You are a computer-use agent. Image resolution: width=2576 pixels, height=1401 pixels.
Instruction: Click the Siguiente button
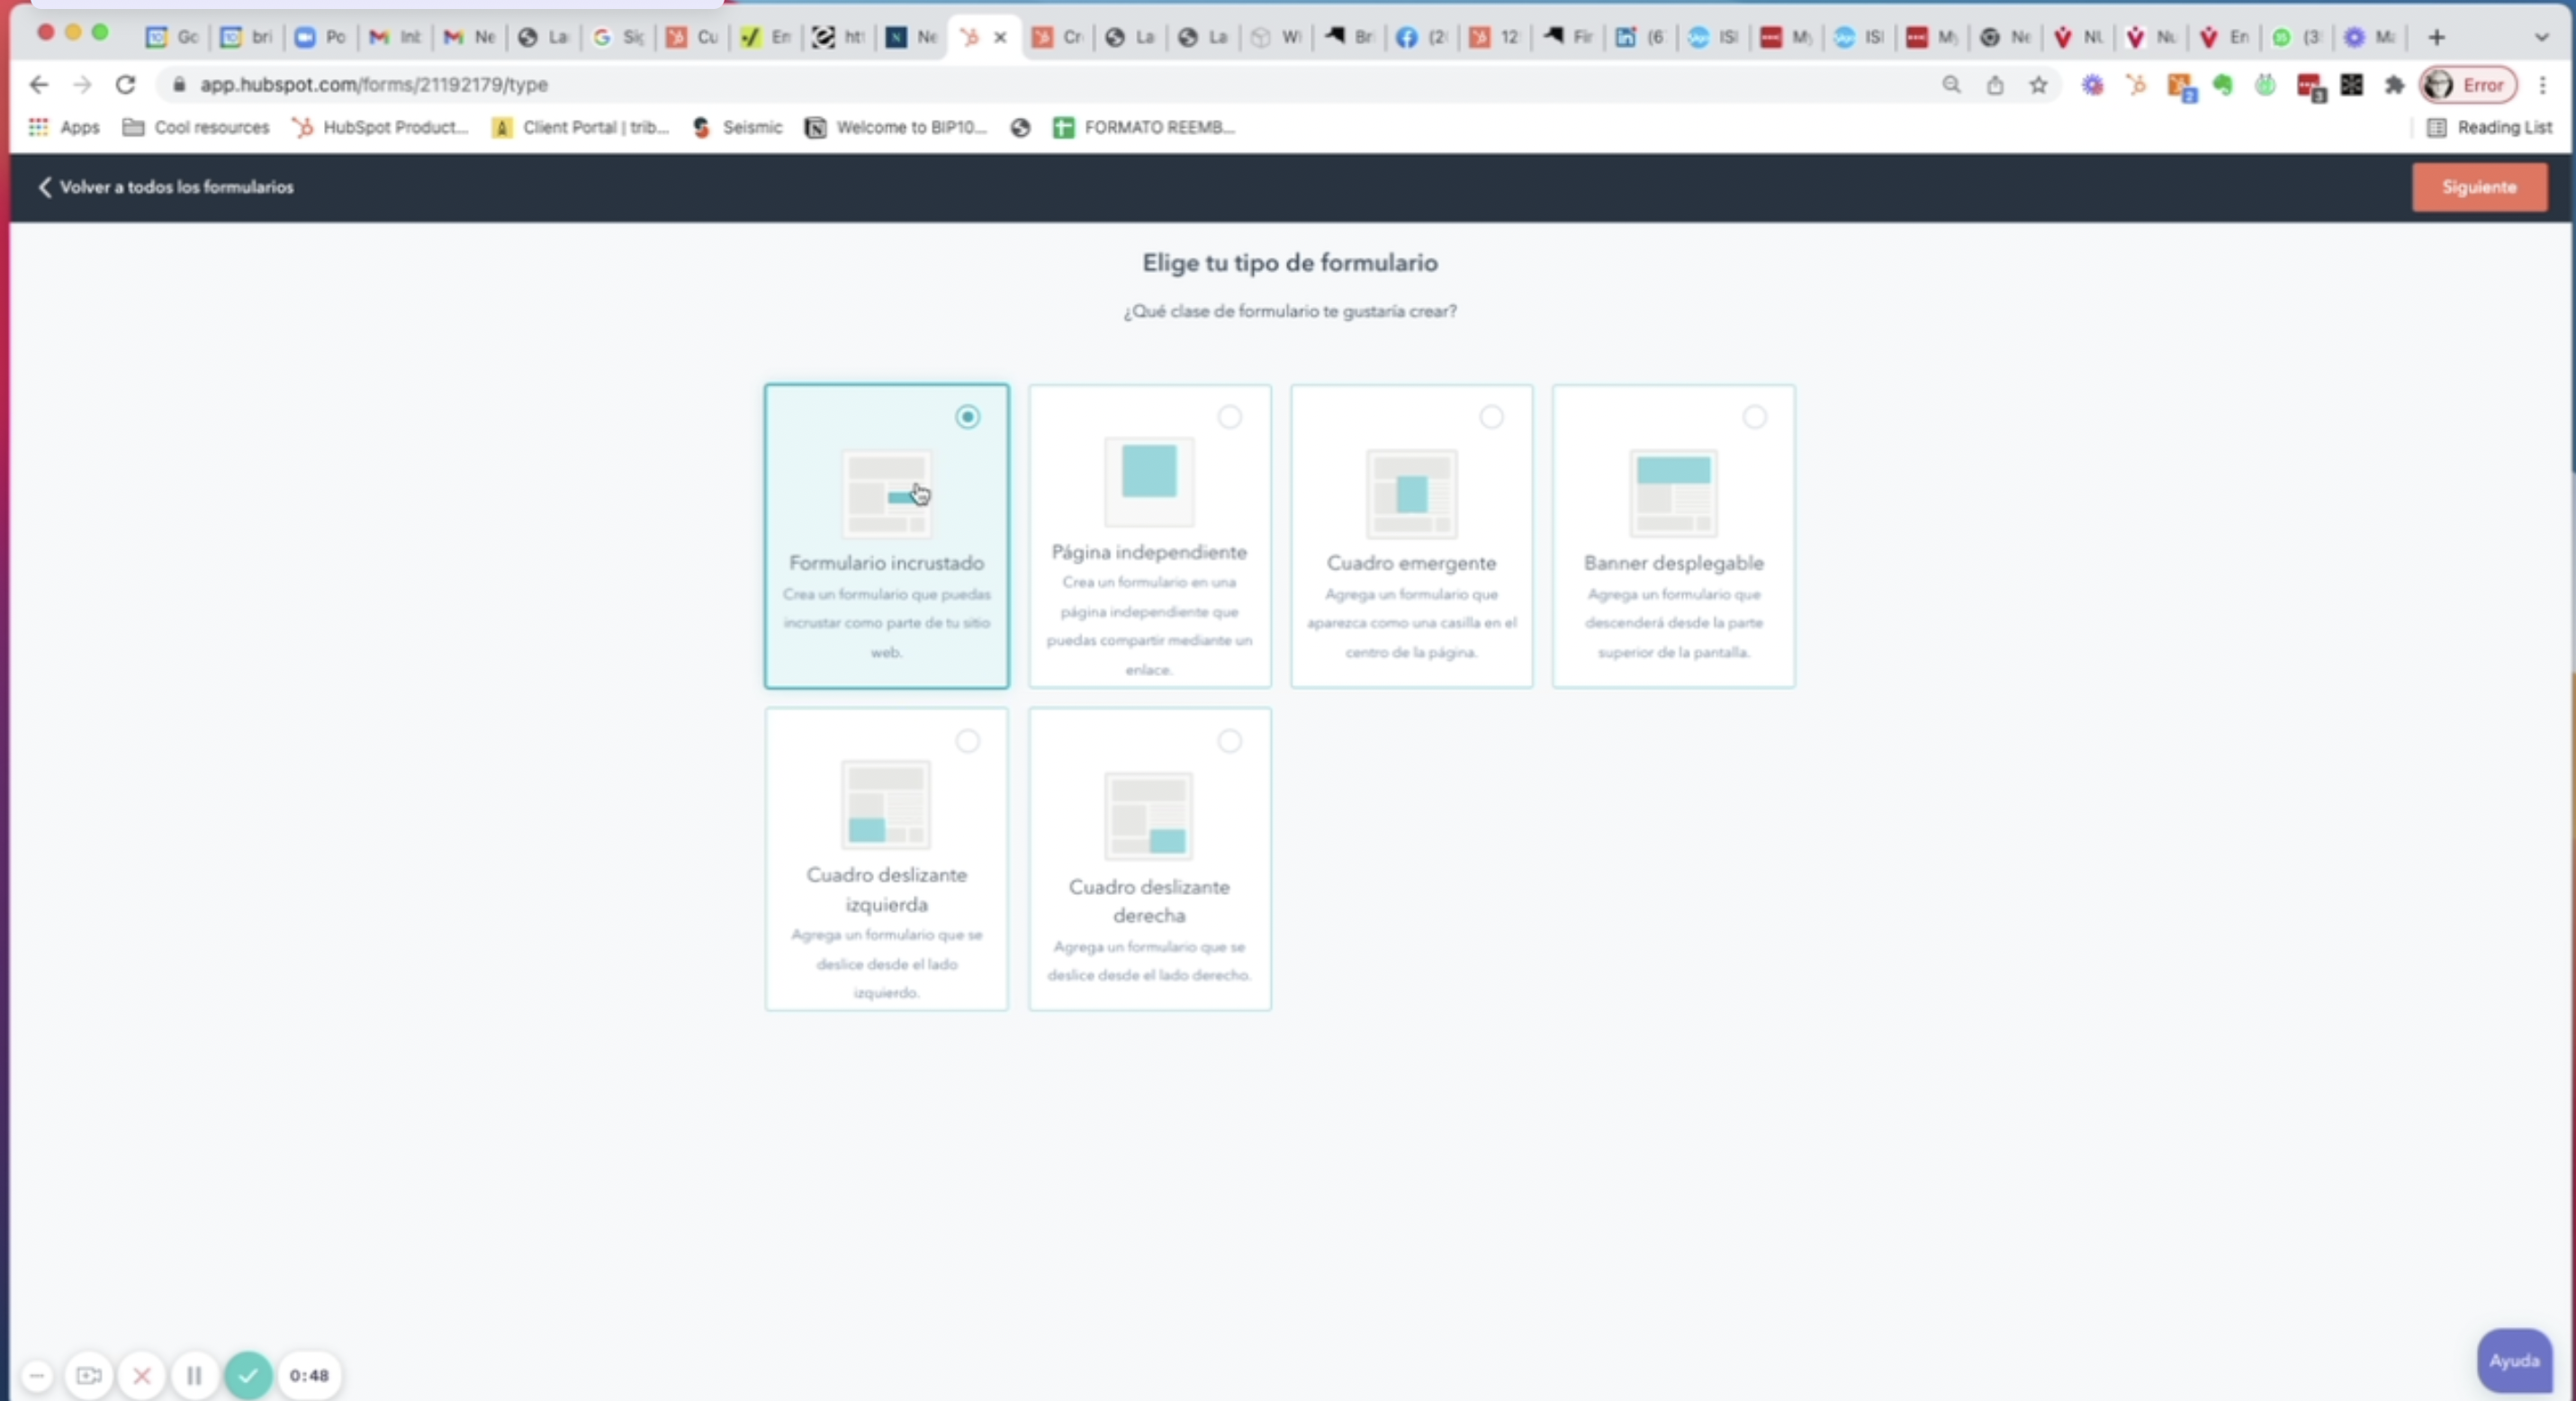(x=2478, y=187)
